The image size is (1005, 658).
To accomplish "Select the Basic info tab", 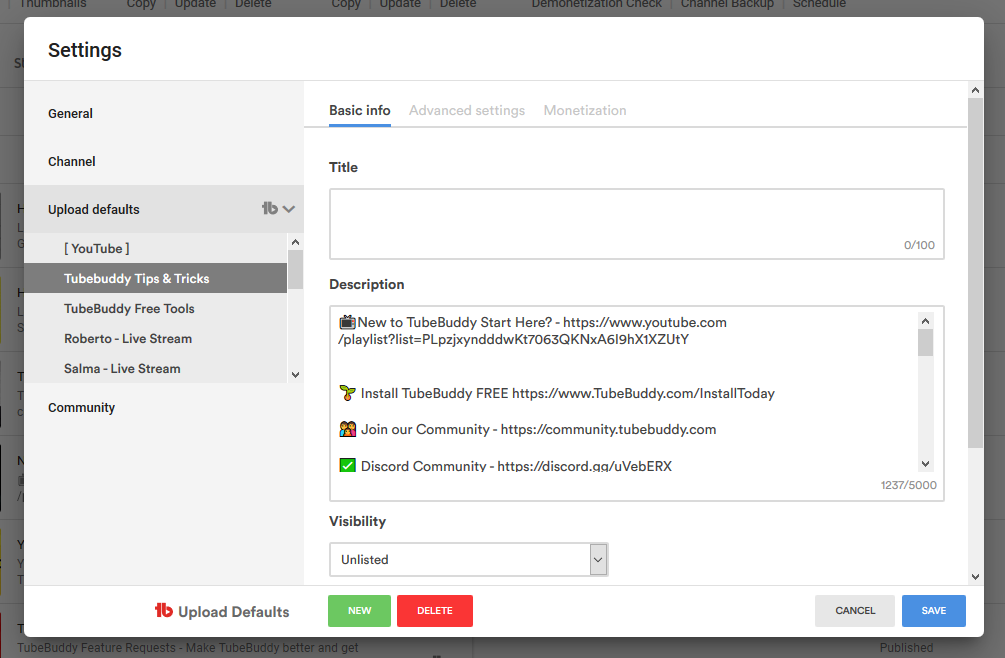I will click(x=360, y=111).
